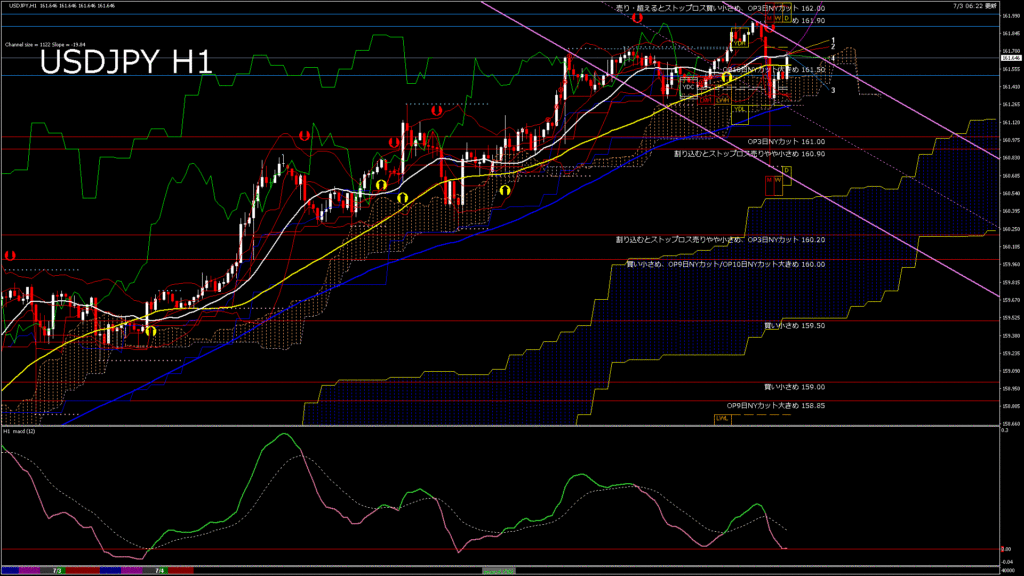Click the red arrow marker at far left
Viewport: 1024px width, 576px height.
[x=10, y=255]
